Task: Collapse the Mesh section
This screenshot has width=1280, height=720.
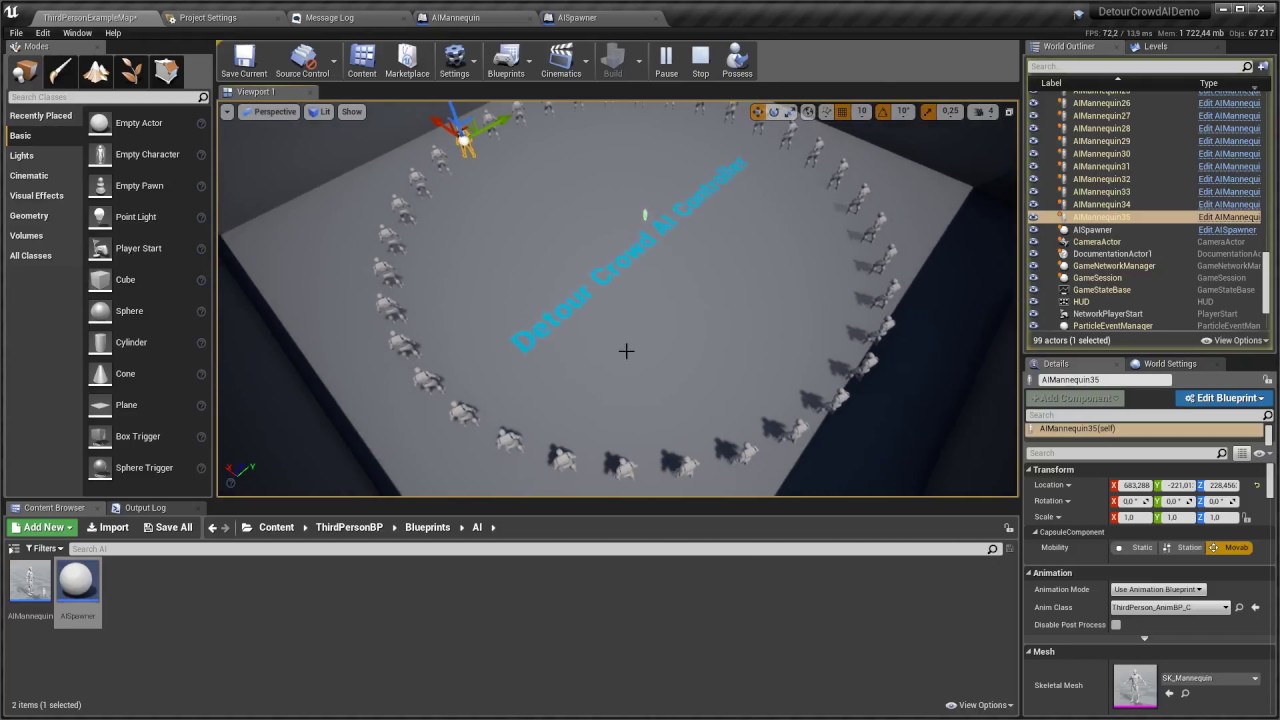Action: pyautogui.click(x=1029, y=652)
